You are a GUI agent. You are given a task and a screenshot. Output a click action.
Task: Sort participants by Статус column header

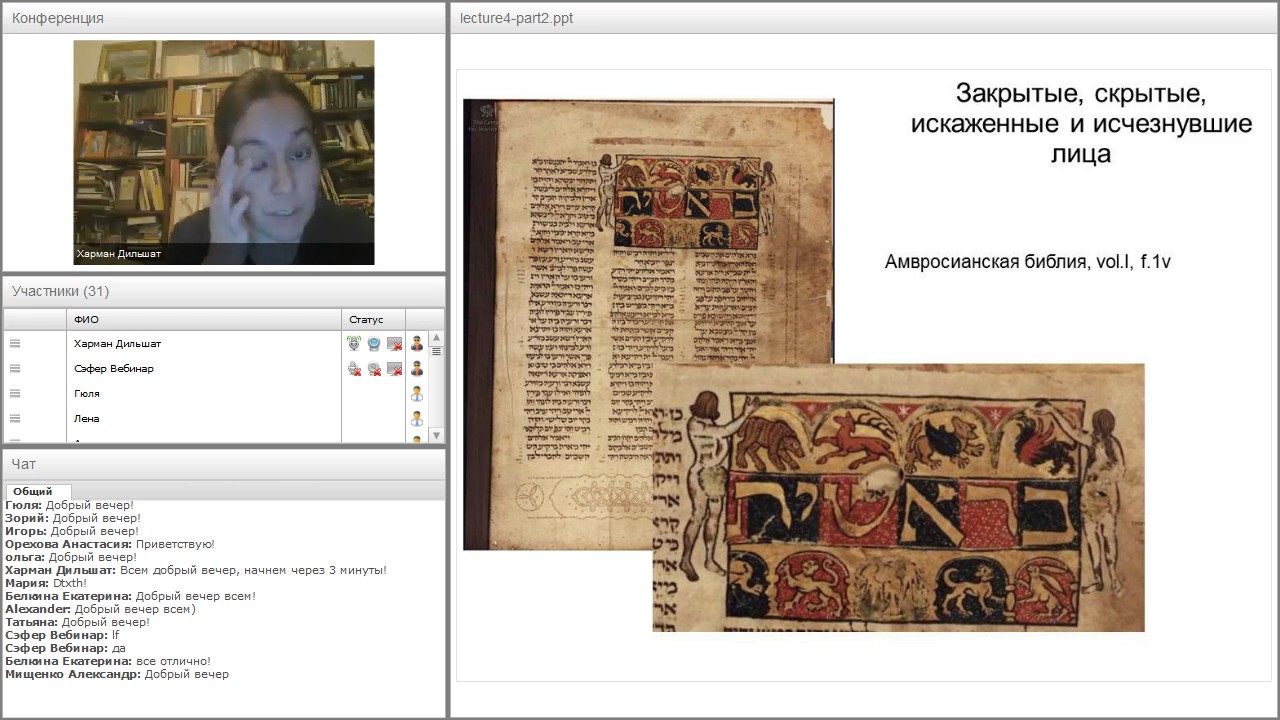(373, 319)
